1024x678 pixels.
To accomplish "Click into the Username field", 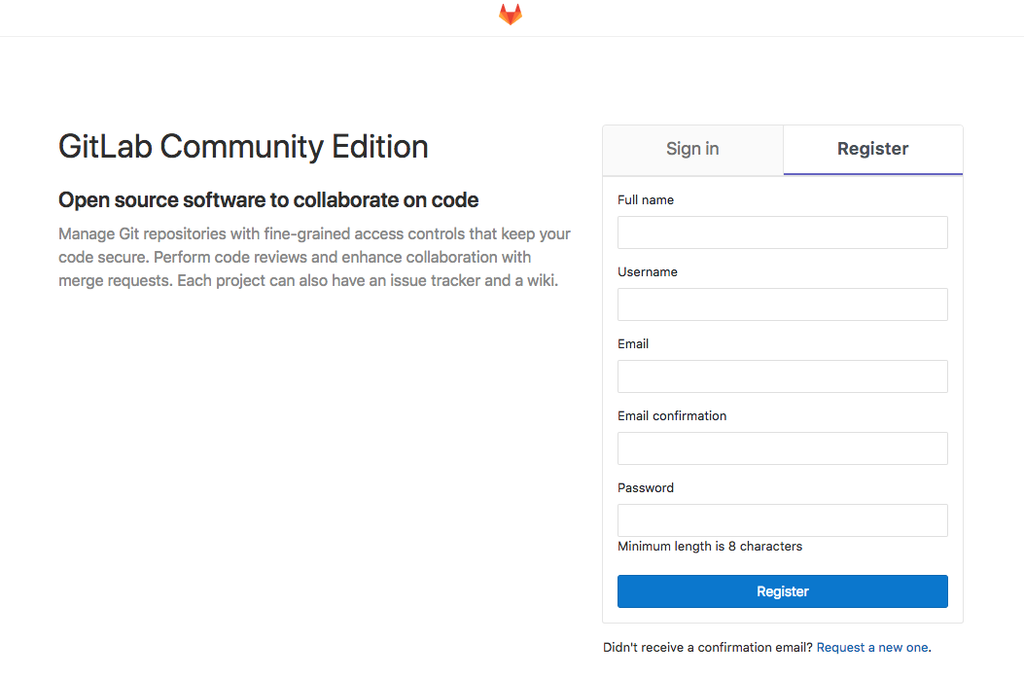I will (x=782, y=304).
